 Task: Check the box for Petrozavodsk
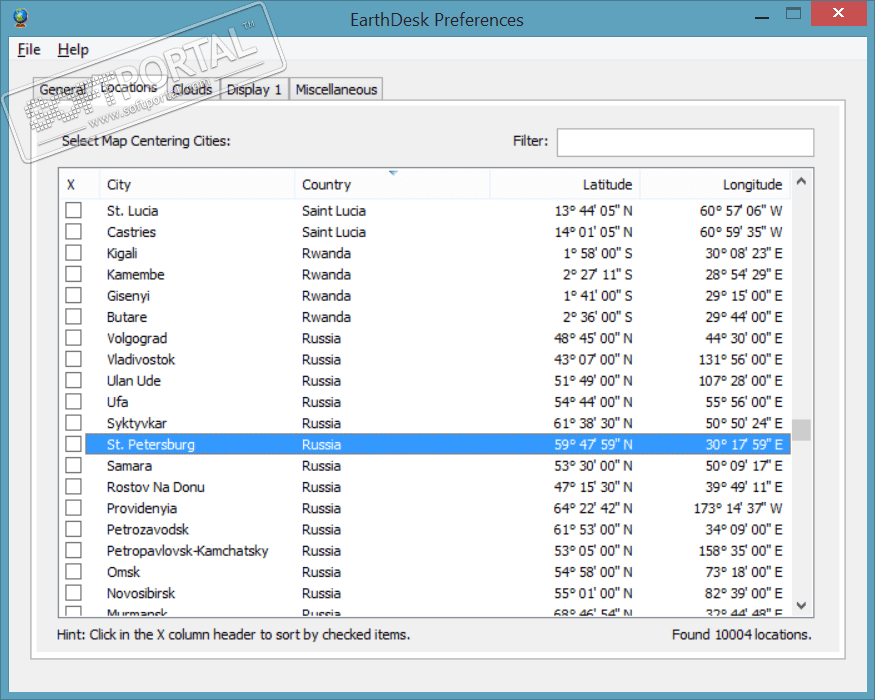pyautogui.click(x=73, y=529)
